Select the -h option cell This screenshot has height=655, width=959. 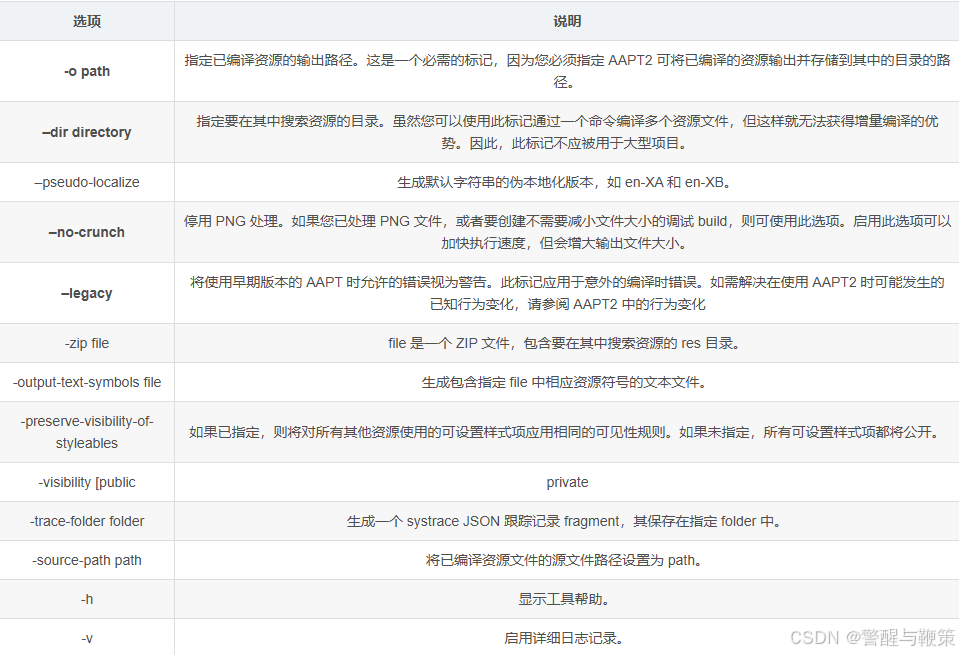(87, 599)
